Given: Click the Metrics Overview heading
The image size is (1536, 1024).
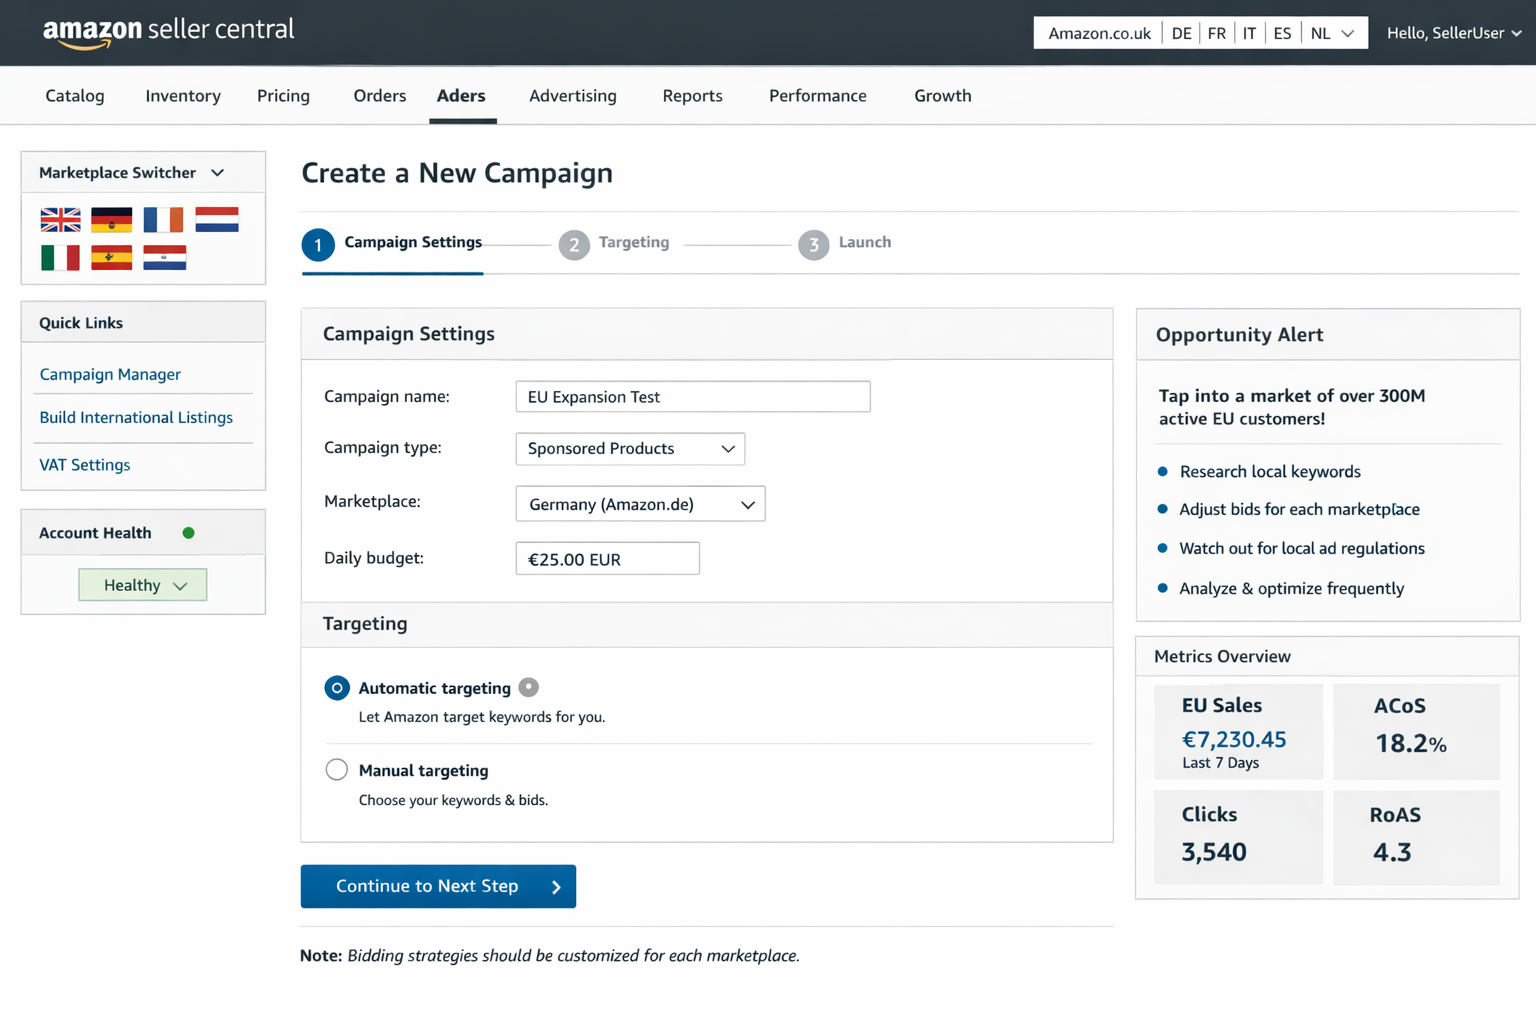Looking at the screenshot, I should tap(1222, 656).
